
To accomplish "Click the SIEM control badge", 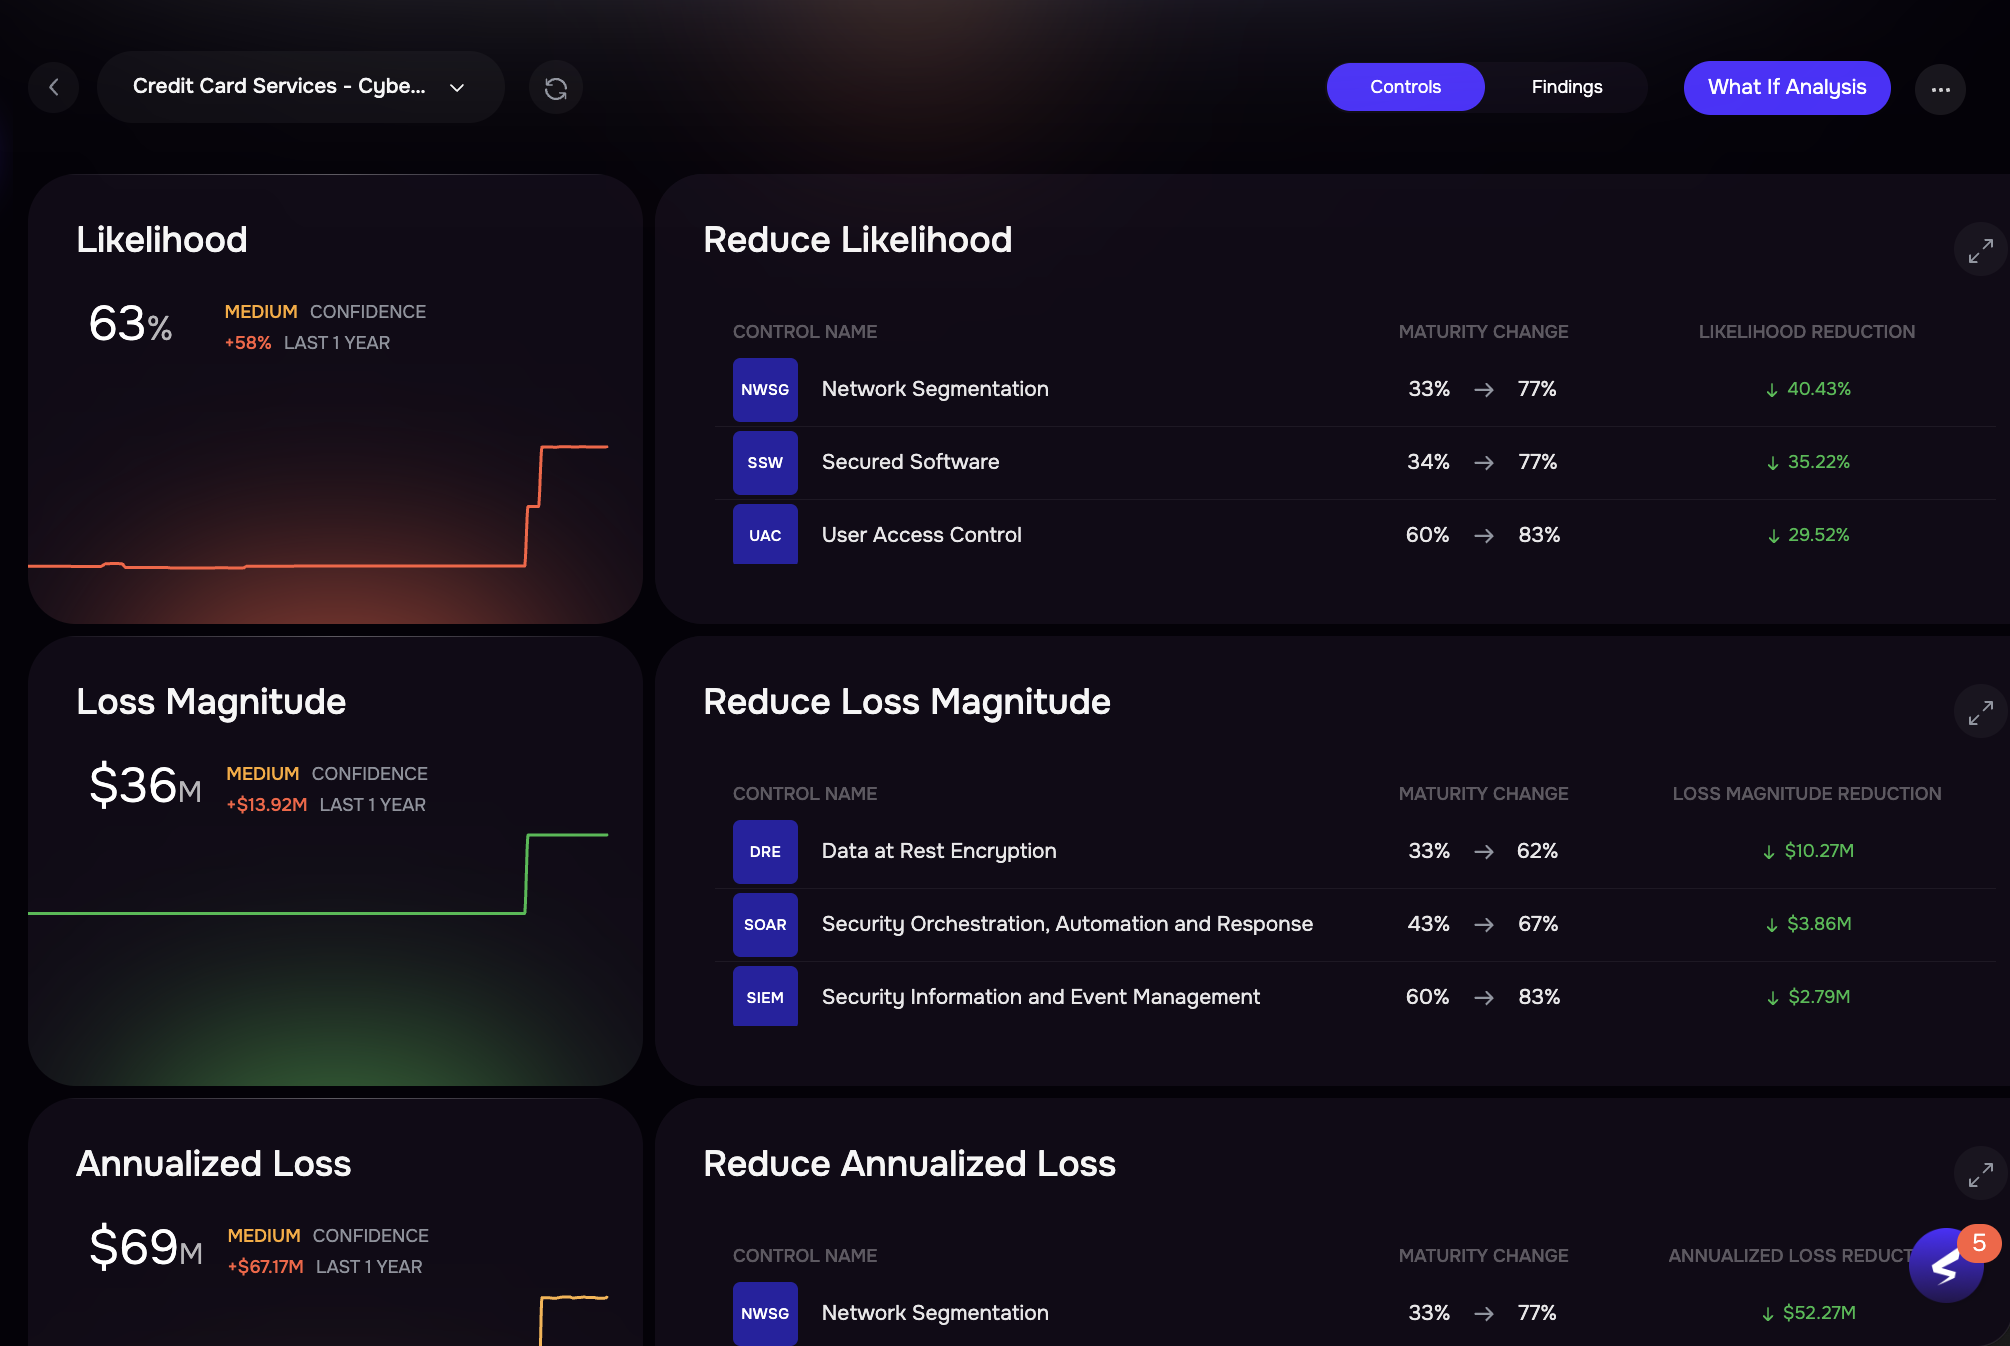I will pyautogui.click(x=765, y=997).
